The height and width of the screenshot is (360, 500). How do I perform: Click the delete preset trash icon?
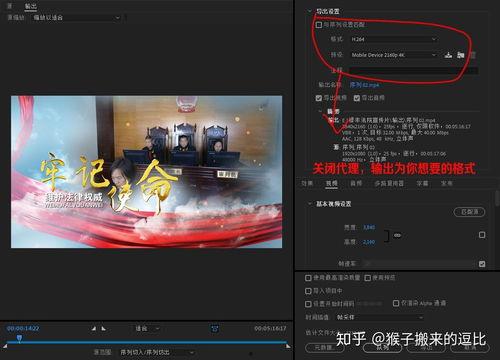point(473,55)
